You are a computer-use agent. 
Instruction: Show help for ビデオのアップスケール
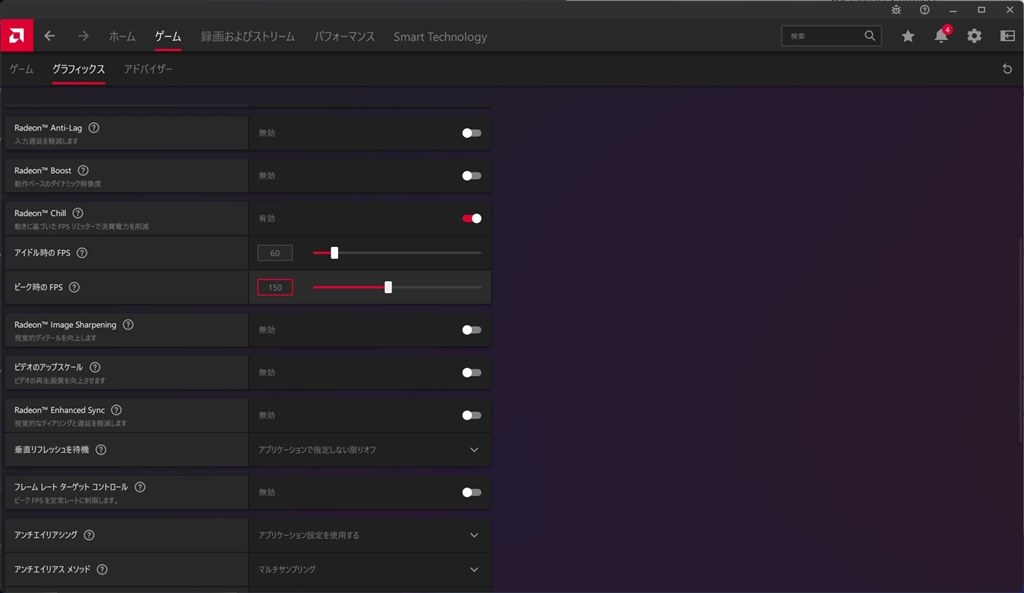click(x=95, y=367)
